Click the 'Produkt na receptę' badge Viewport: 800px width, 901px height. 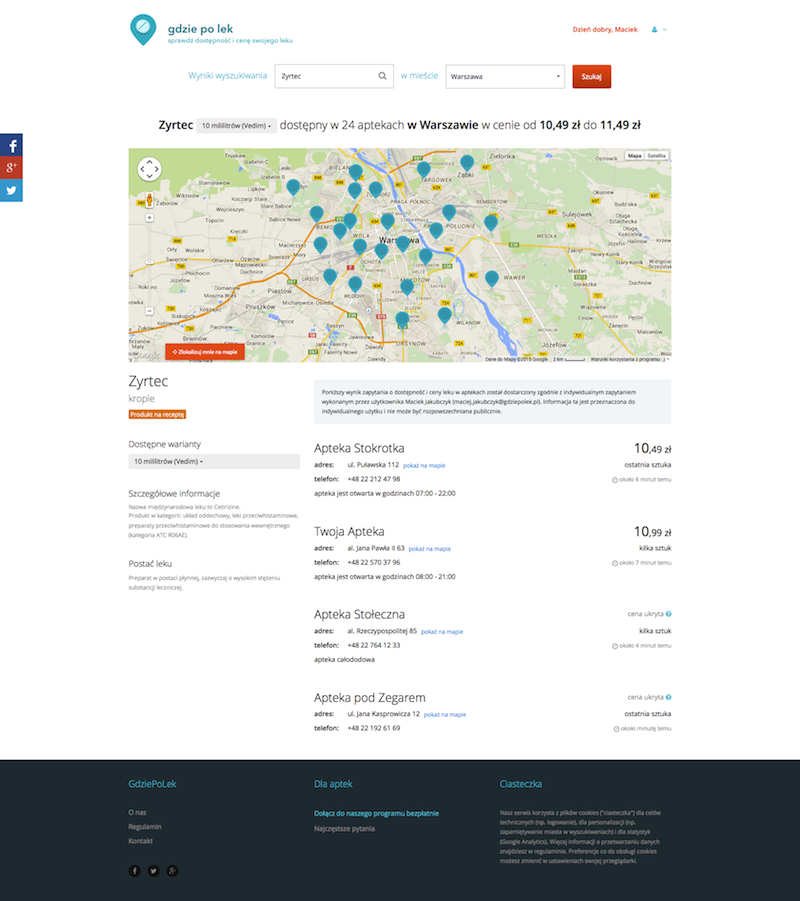tap(157, 414)
